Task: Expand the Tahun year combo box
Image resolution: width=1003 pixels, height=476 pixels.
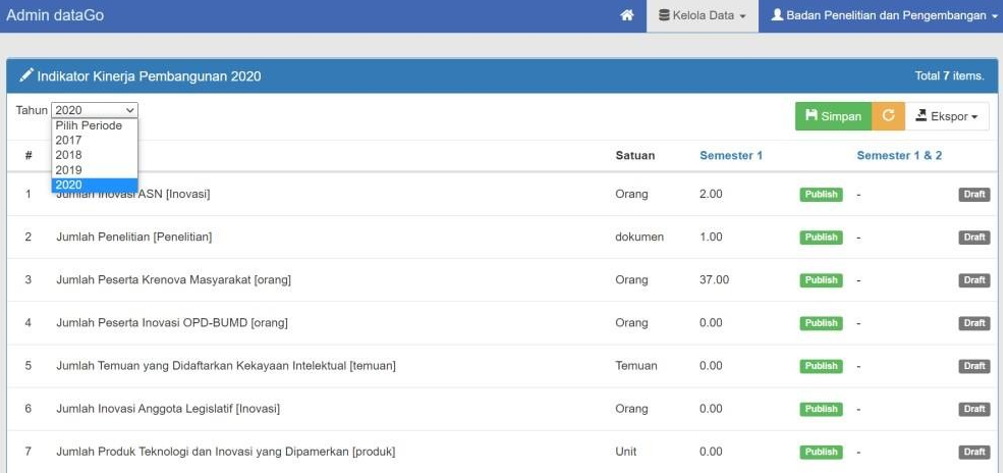Action: click(94, 110)
